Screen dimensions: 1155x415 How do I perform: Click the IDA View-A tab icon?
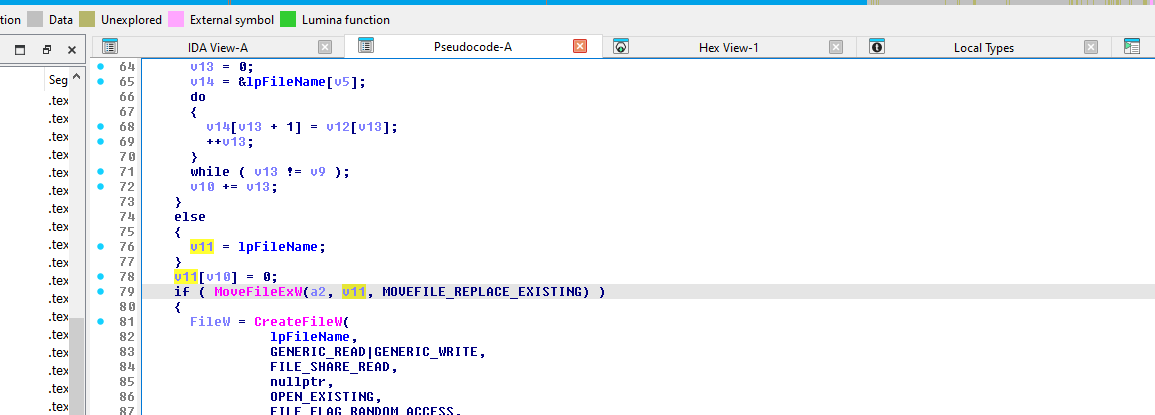[110, 47]
